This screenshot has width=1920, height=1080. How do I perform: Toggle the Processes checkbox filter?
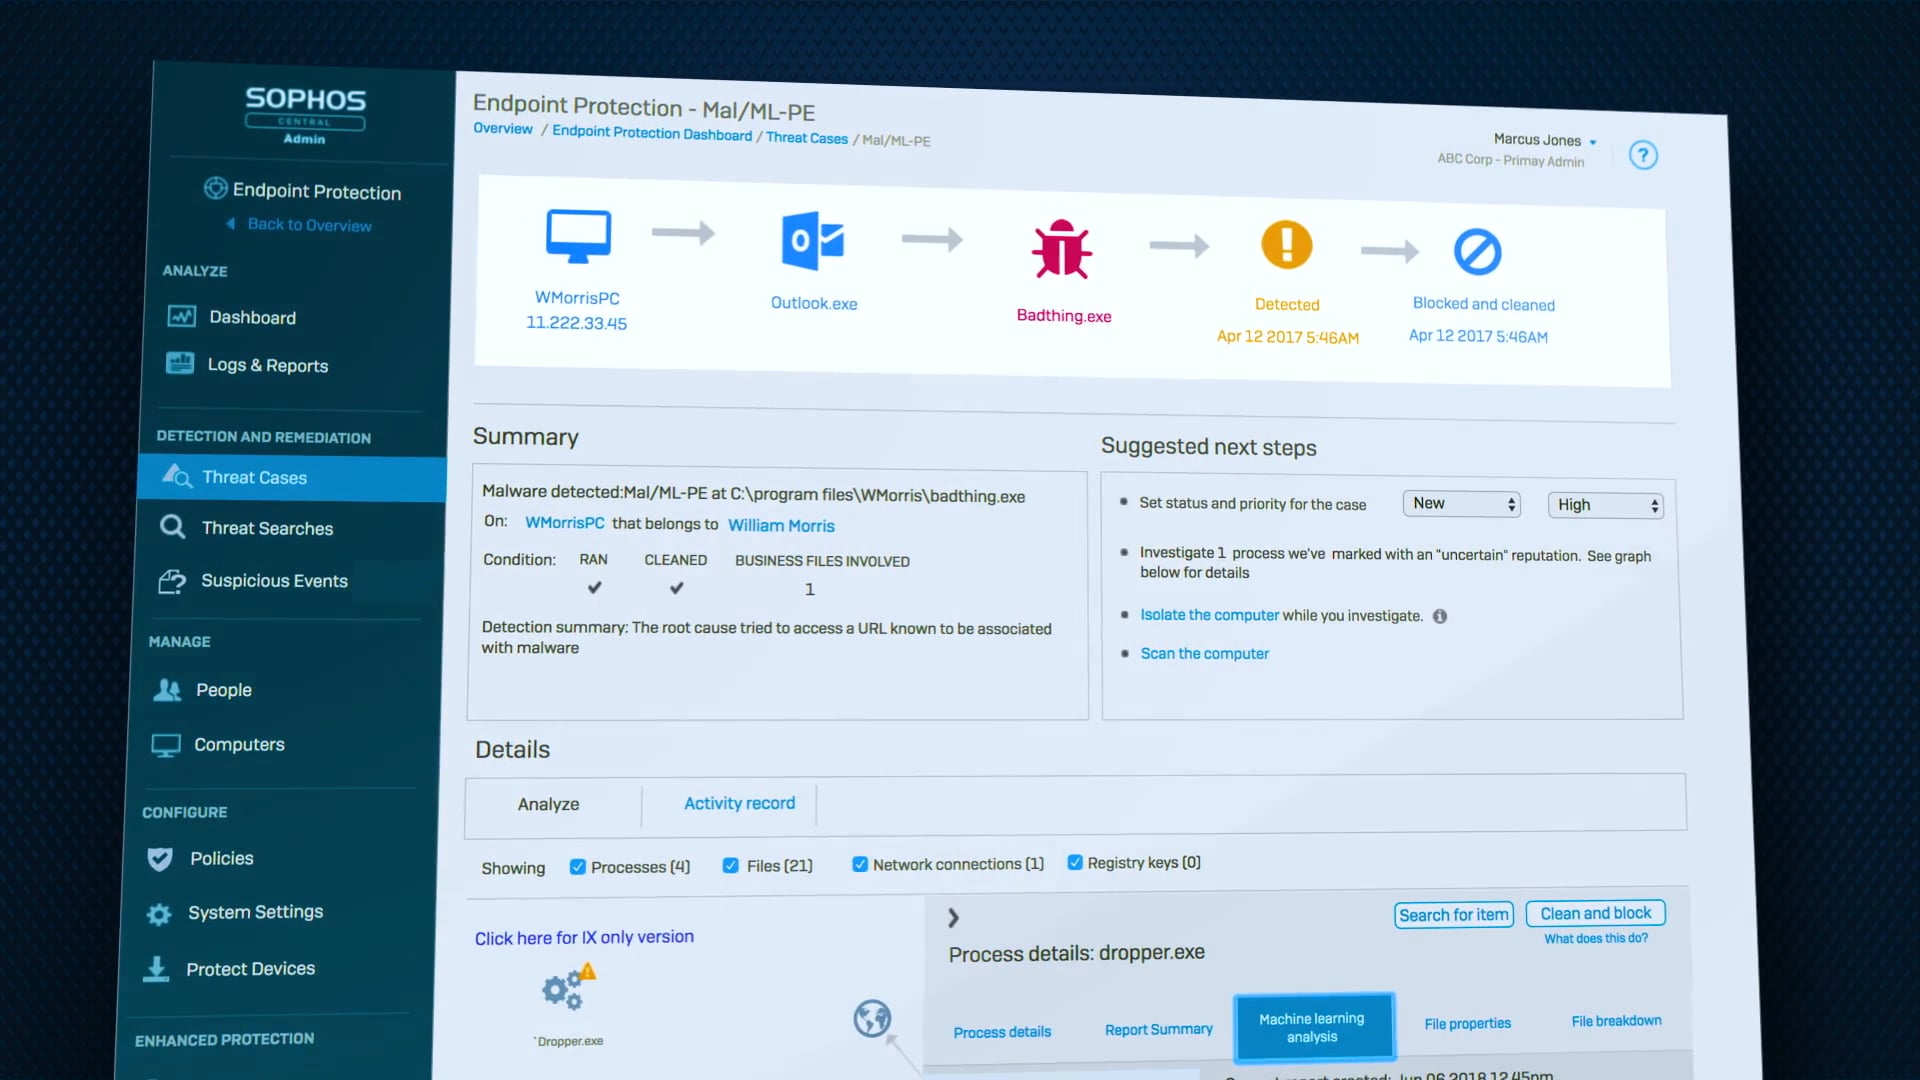(x=578, y=866)
